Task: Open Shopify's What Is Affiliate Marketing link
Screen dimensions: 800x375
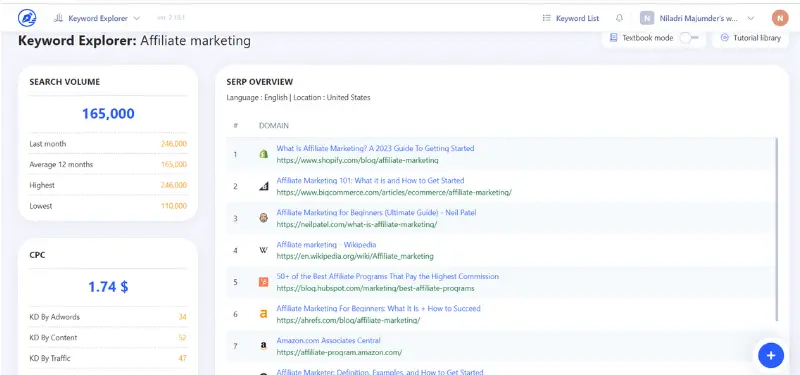Action: point(375,148)
